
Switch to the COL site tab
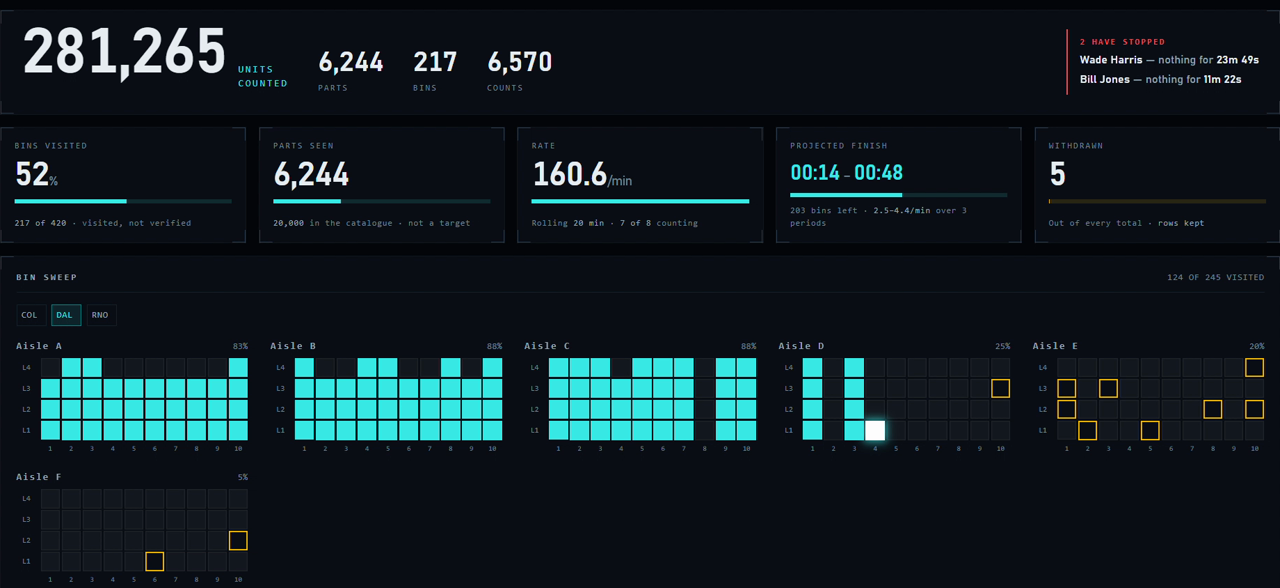pos(30,315)
